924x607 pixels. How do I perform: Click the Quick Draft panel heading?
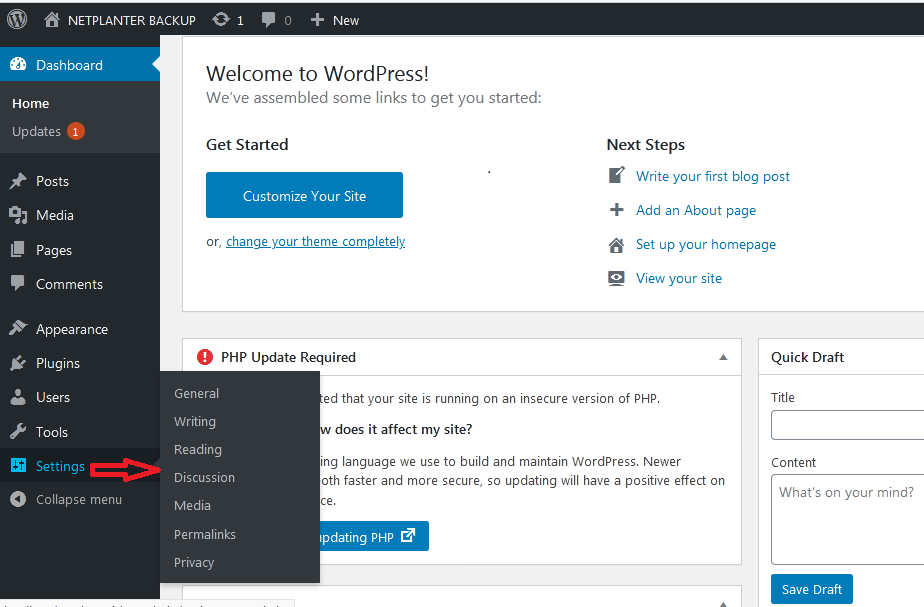click(x=807, y=357)
